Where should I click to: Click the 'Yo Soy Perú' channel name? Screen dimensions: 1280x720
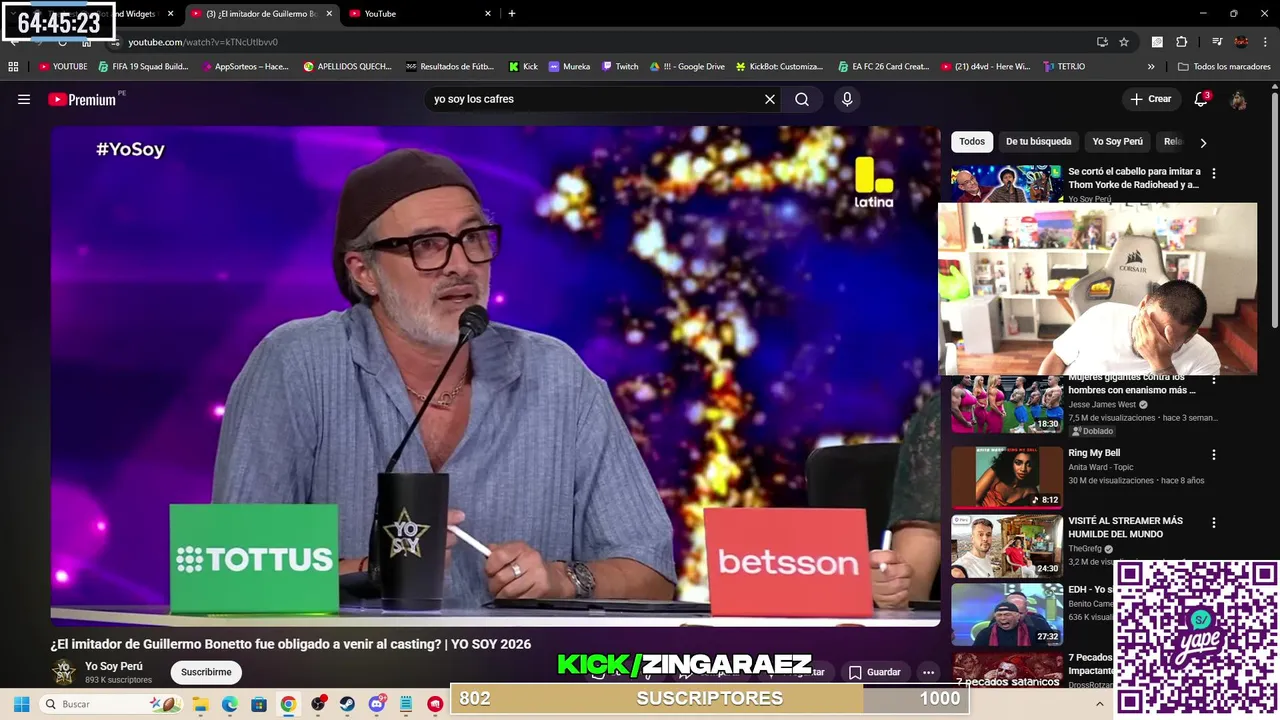click(114, 666)
